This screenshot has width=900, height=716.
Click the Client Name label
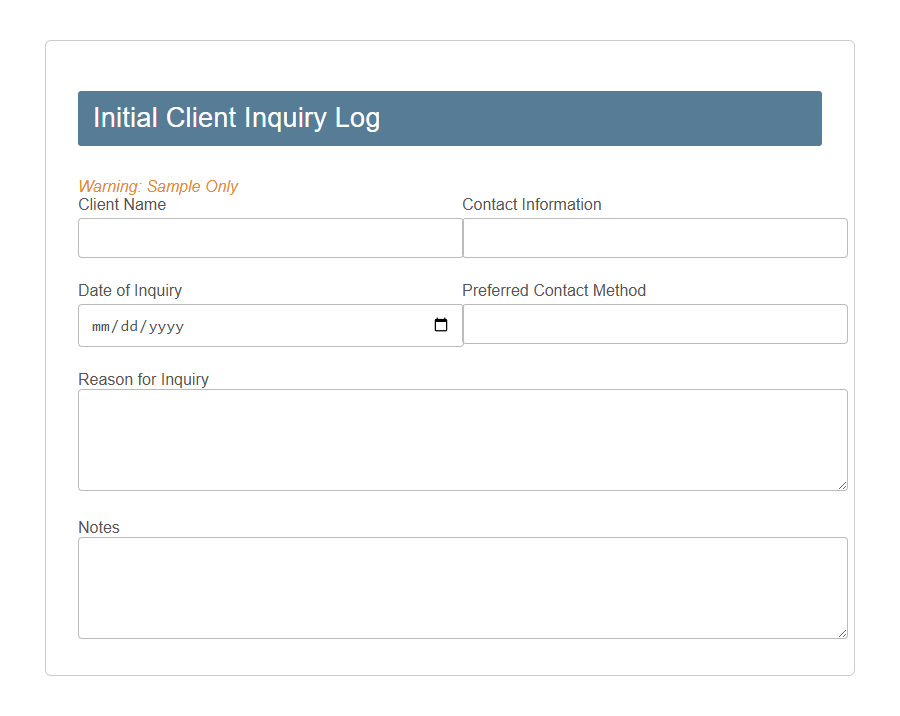tap(121, 204)
